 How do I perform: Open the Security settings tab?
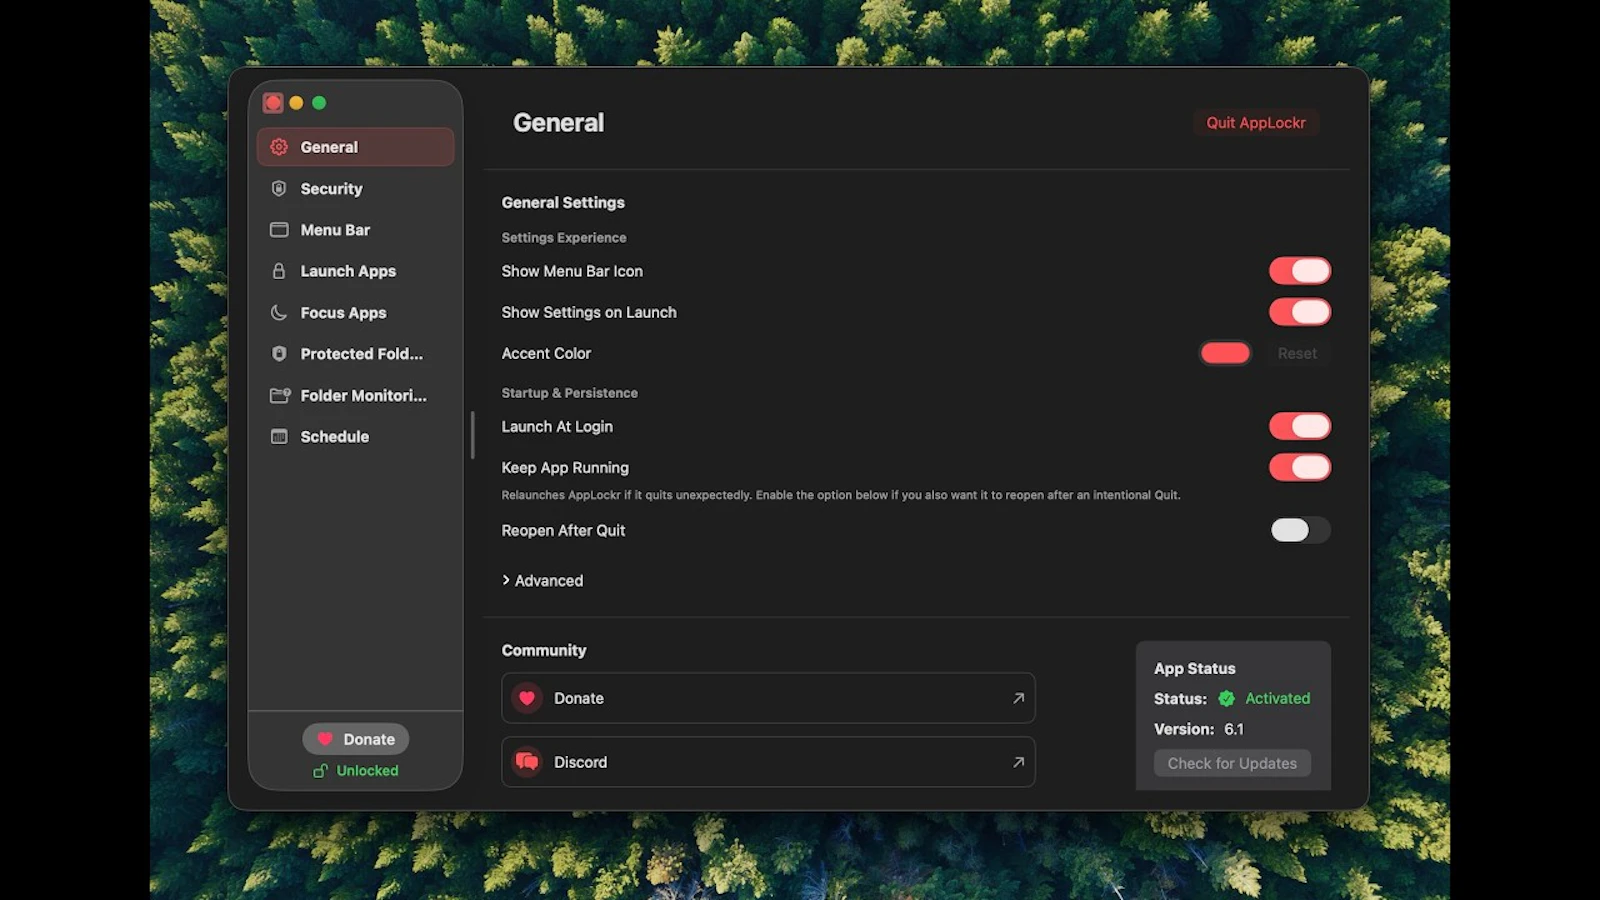pyautogui.click(x=355, y=188)
